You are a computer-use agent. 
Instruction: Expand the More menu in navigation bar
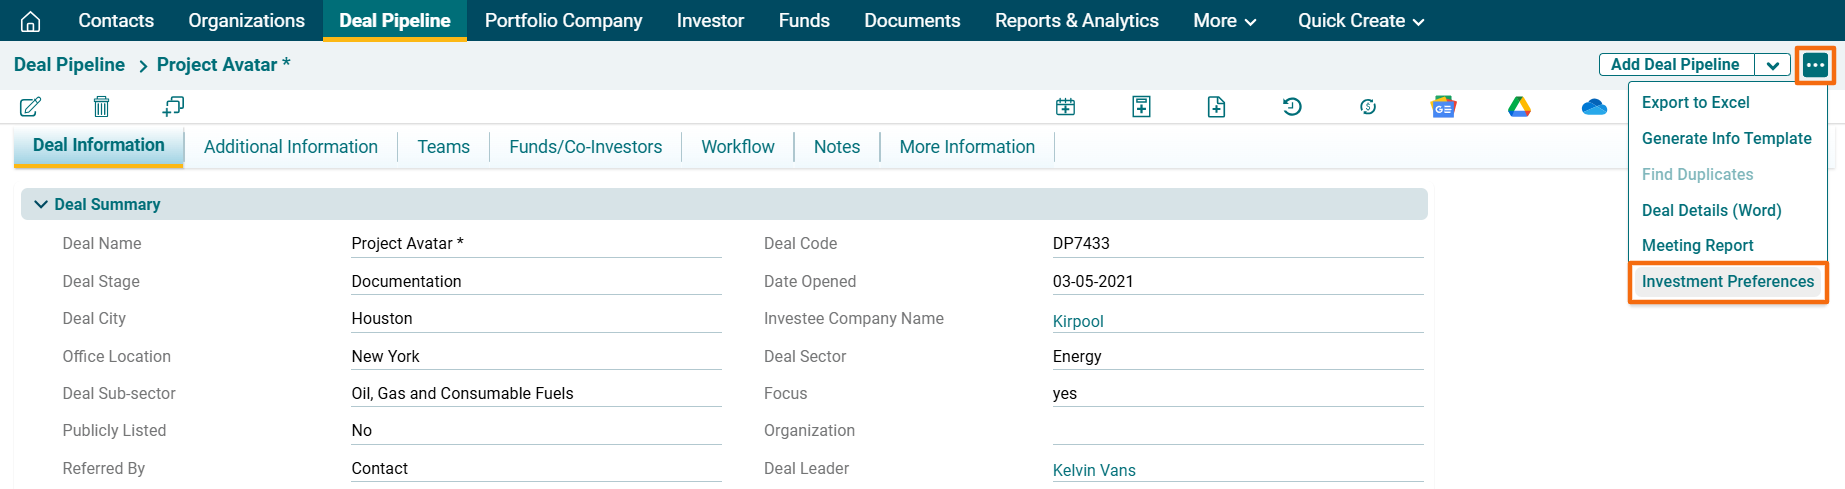coord(1224,21)
